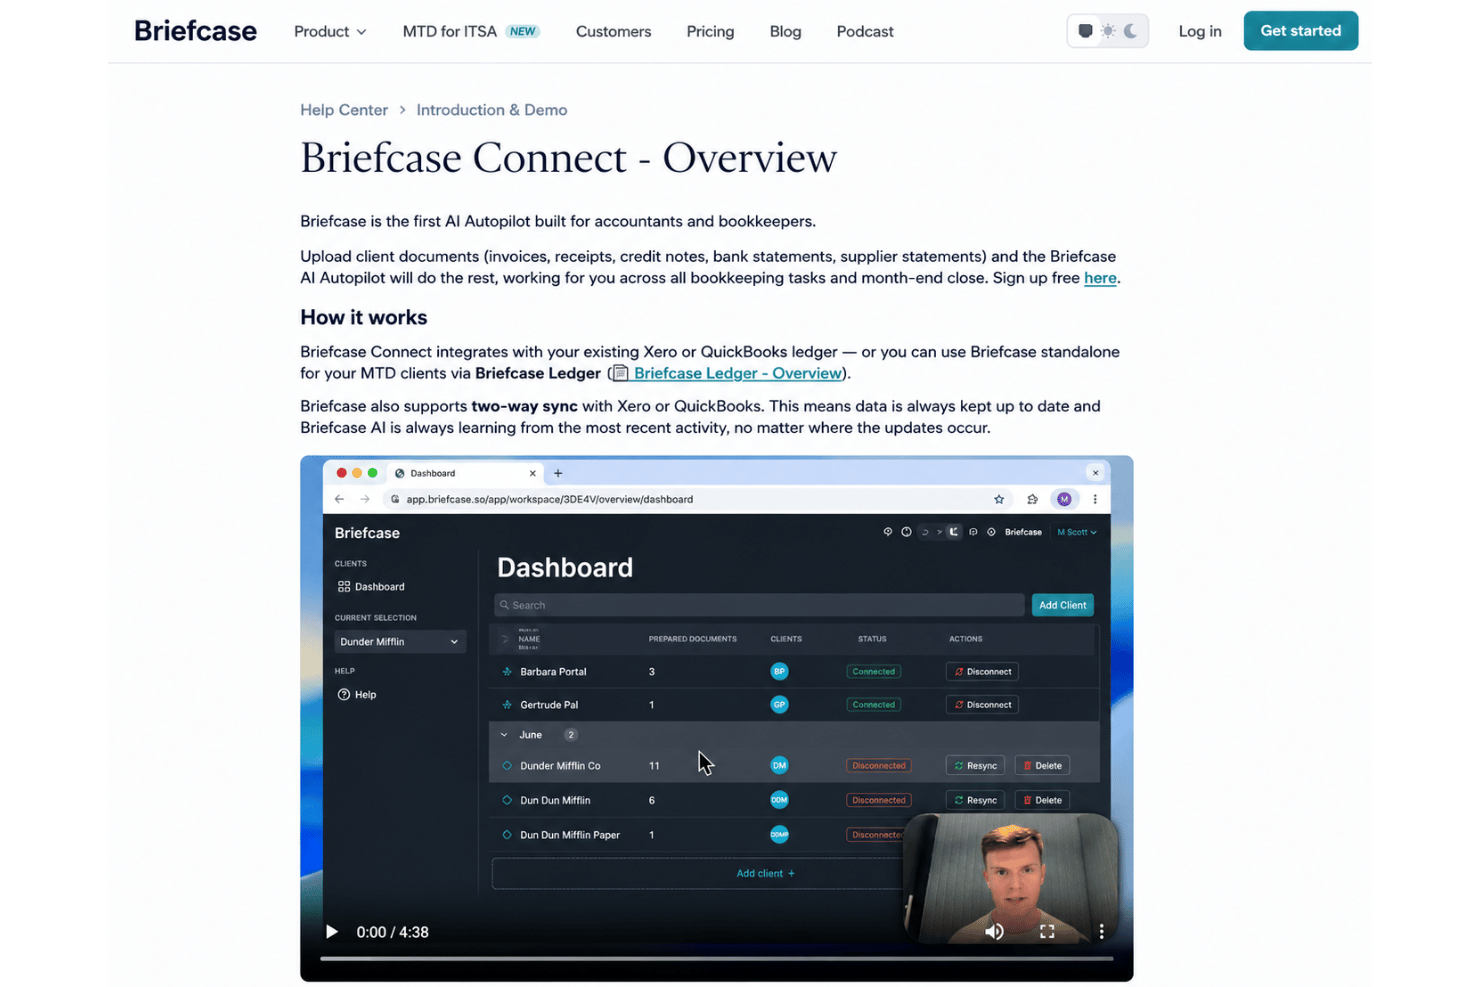Click Disconnect for Barbara Portal in video

982,672
